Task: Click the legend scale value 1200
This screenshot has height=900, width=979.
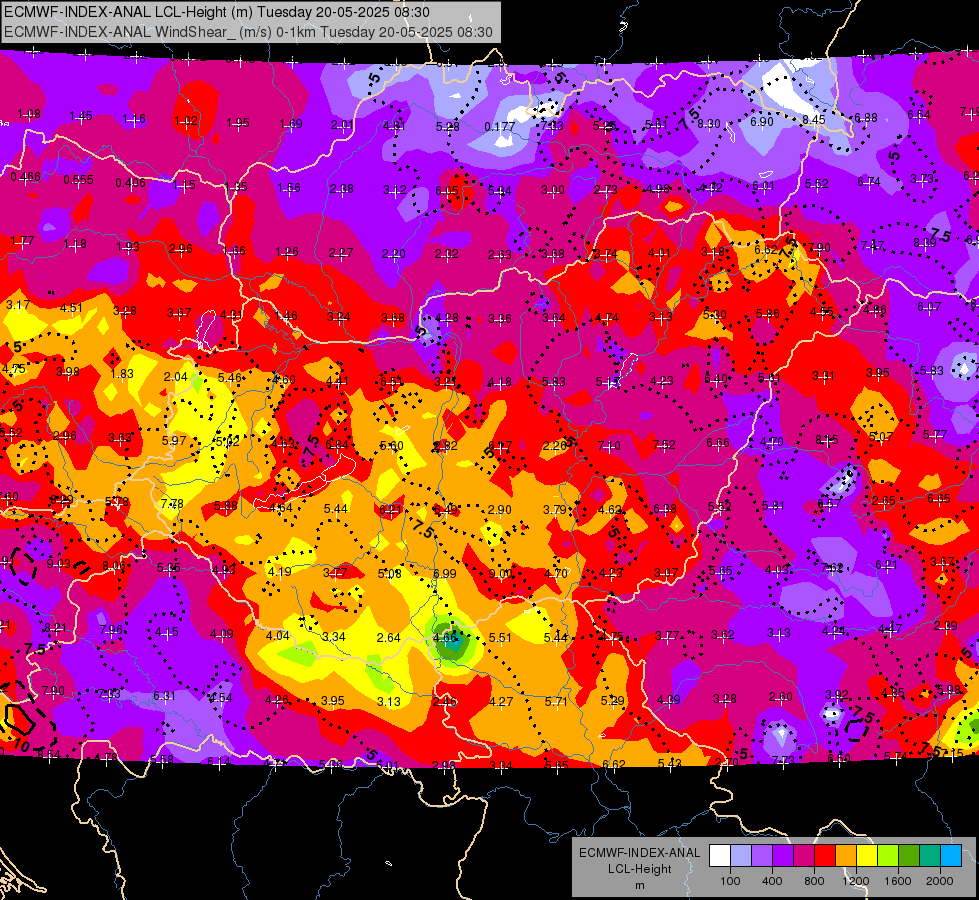Action: tap(856, 881)
